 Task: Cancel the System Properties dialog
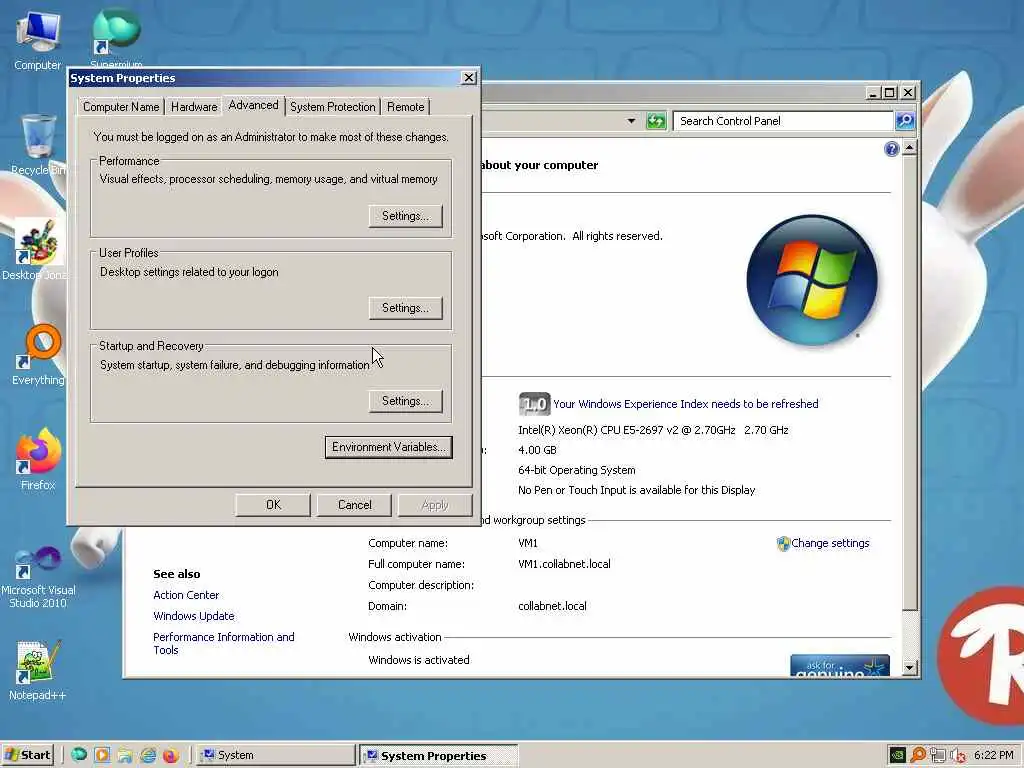[355, 505]
